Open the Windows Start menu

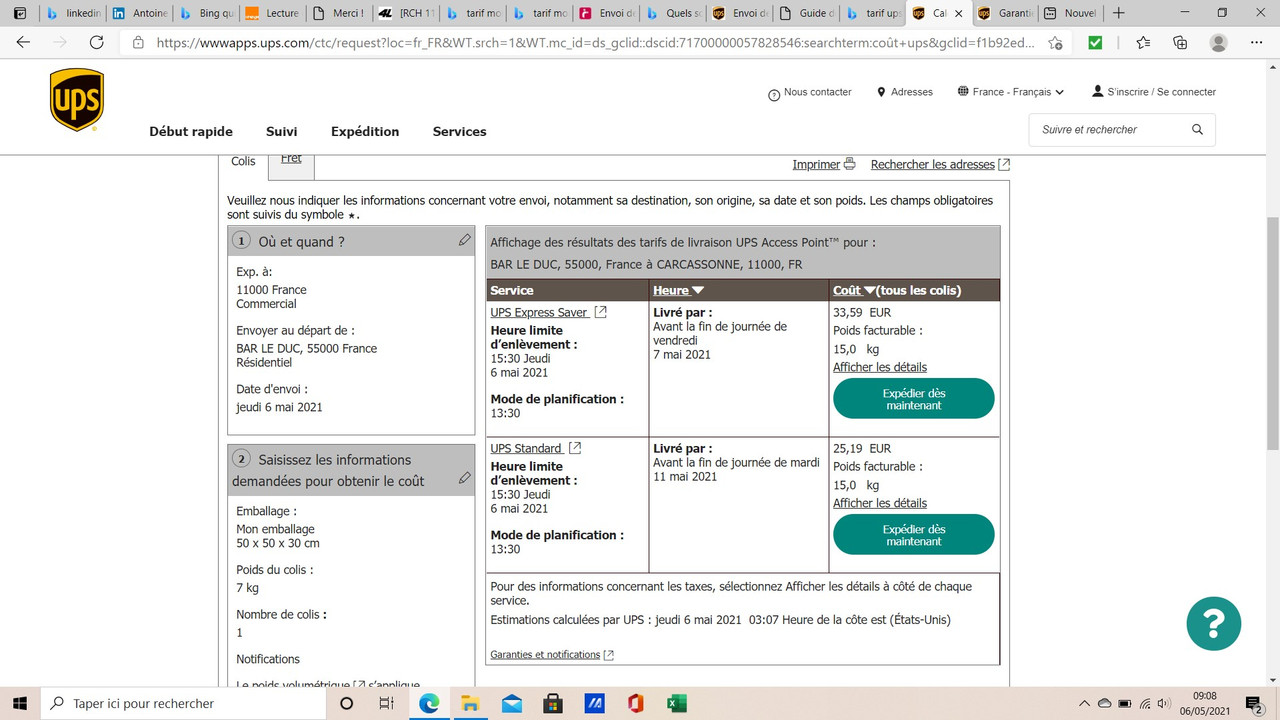(x=20, y=703)
